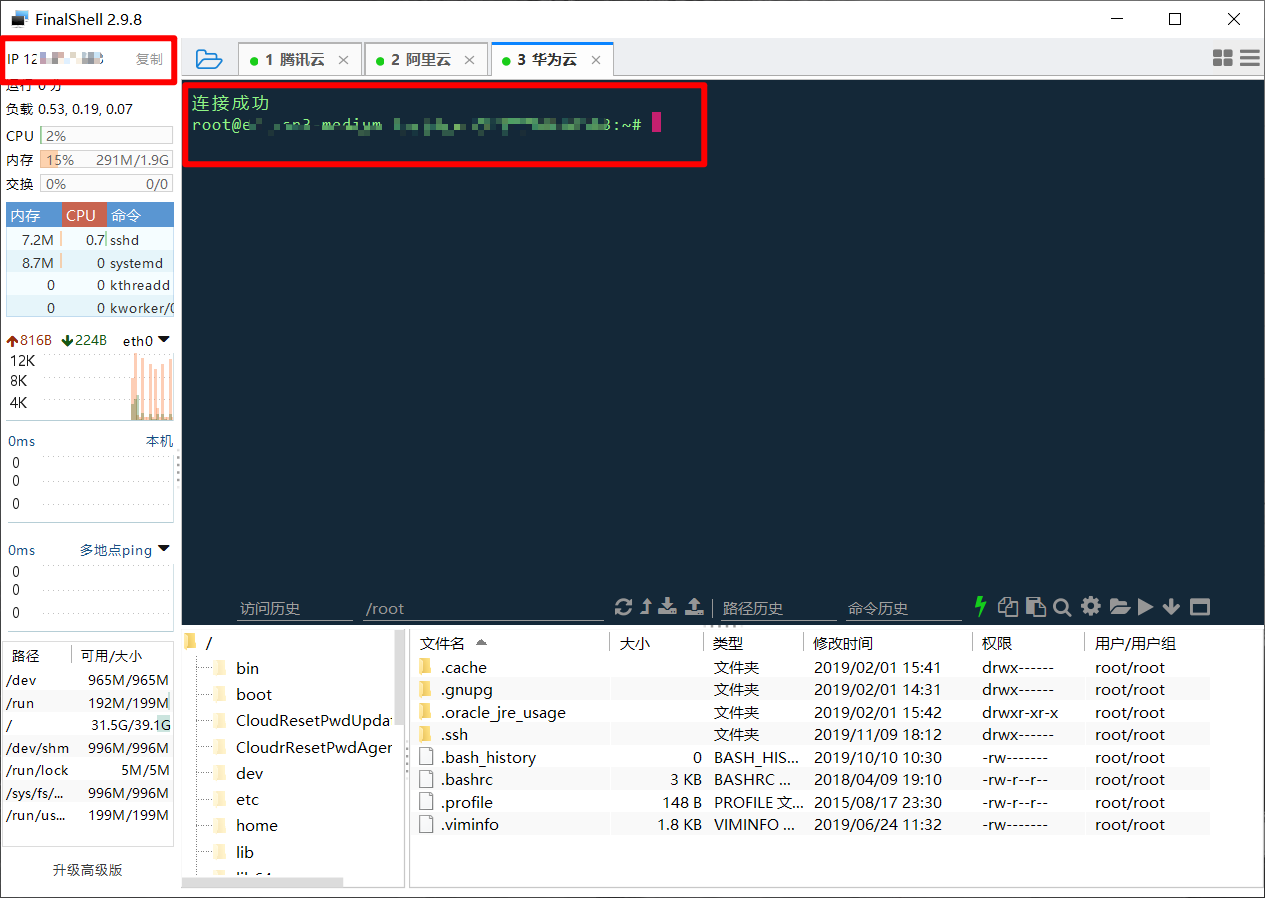Image resolution: width=1265 pixels, height=898 pixels.
Task: Click the down arrow icon in terminal toolbar
Action: [1172, 607]
